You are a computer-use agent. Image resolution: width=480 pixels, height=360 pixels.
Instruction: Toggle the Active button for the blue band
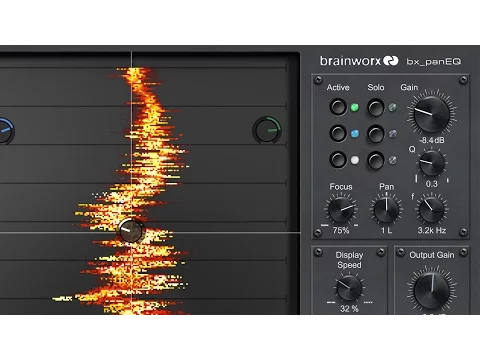click(338, 134)
